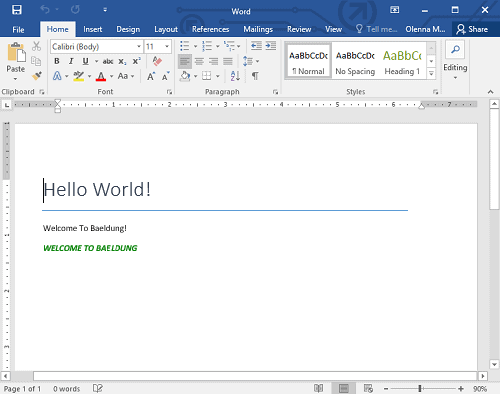Click the Bullets list icon
The image size is (500, 394).
click(184, 46)
